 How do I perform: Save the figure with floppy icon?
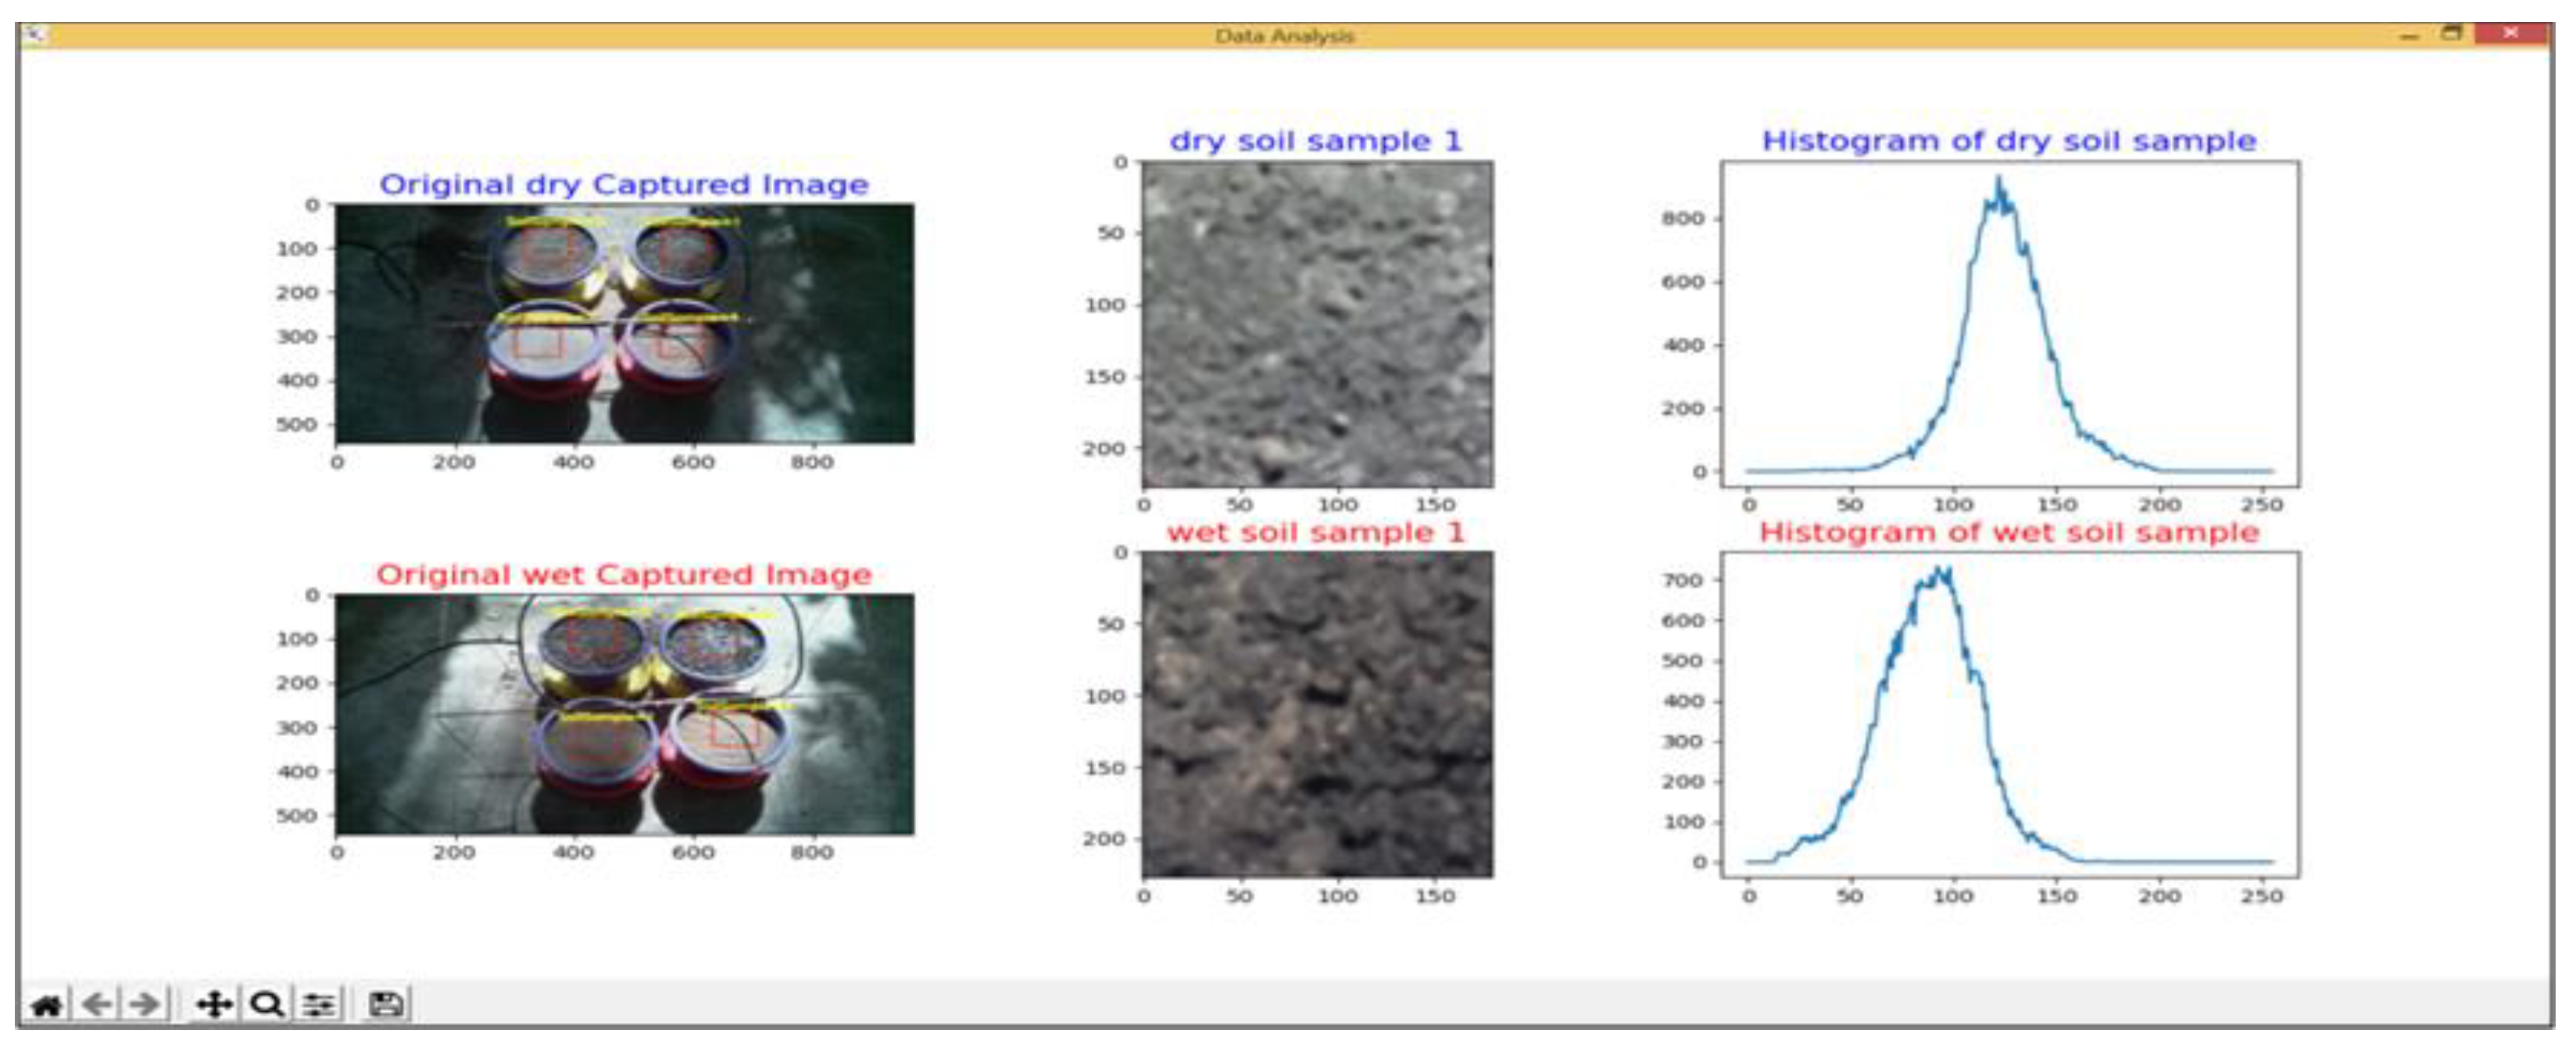point(386,1004)
